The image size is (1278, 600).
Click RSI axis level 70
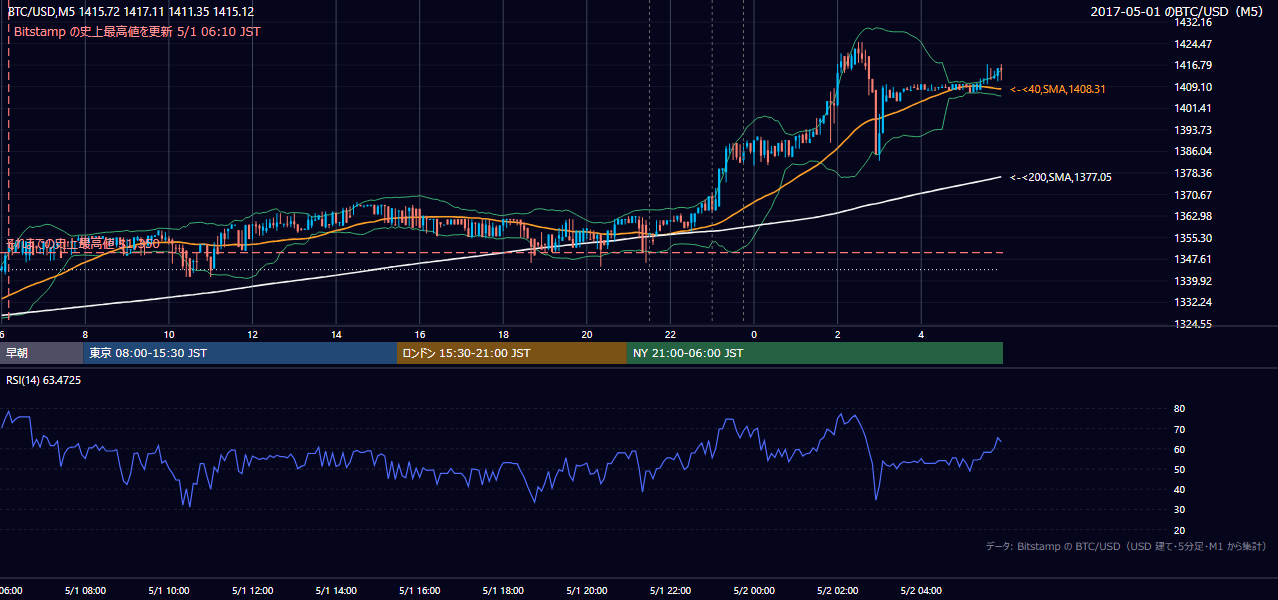[1179, 429]
